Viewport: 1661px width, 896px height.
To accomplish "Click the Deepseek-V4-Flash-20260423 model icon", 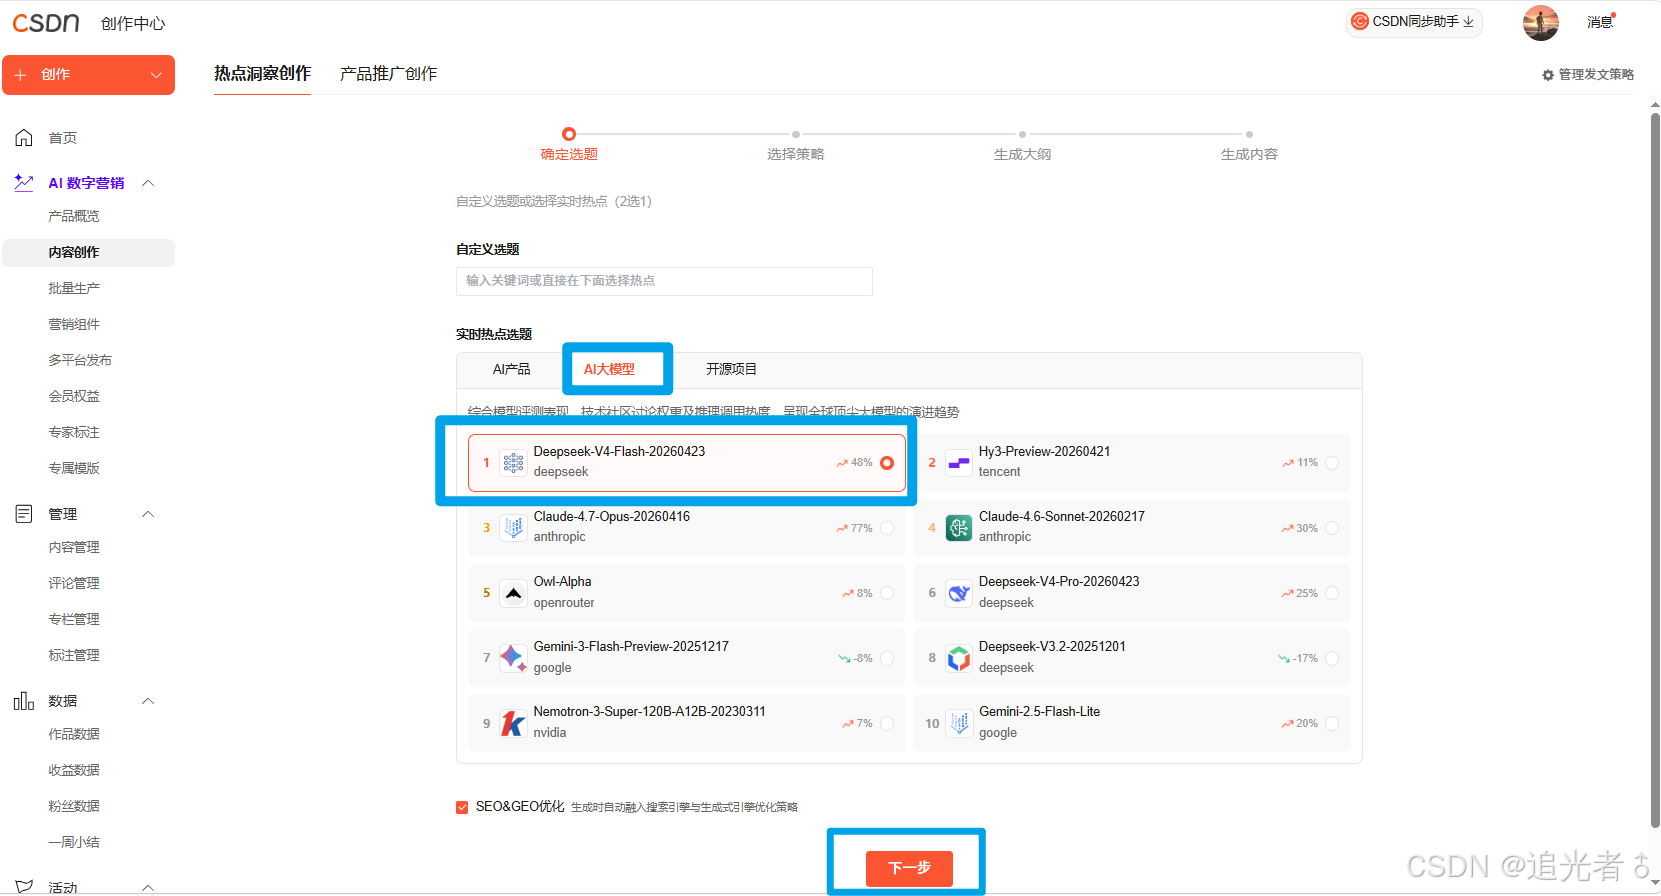I will tap(513, 463).
